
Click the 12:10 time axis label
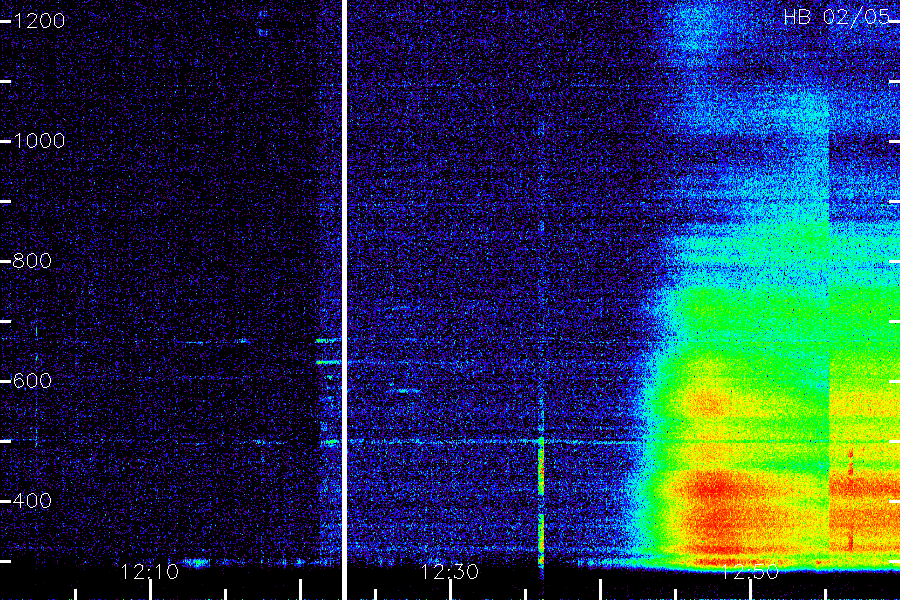[x=150, y=571]
